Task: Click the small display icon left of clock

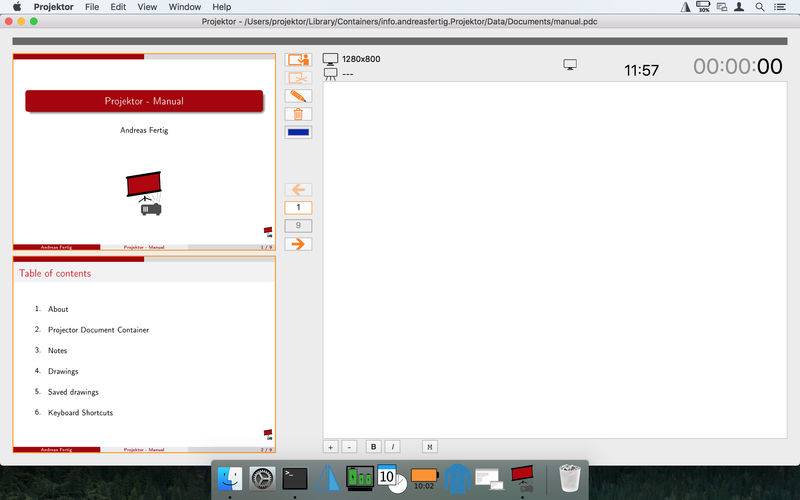Action: [x=570, y=64]
